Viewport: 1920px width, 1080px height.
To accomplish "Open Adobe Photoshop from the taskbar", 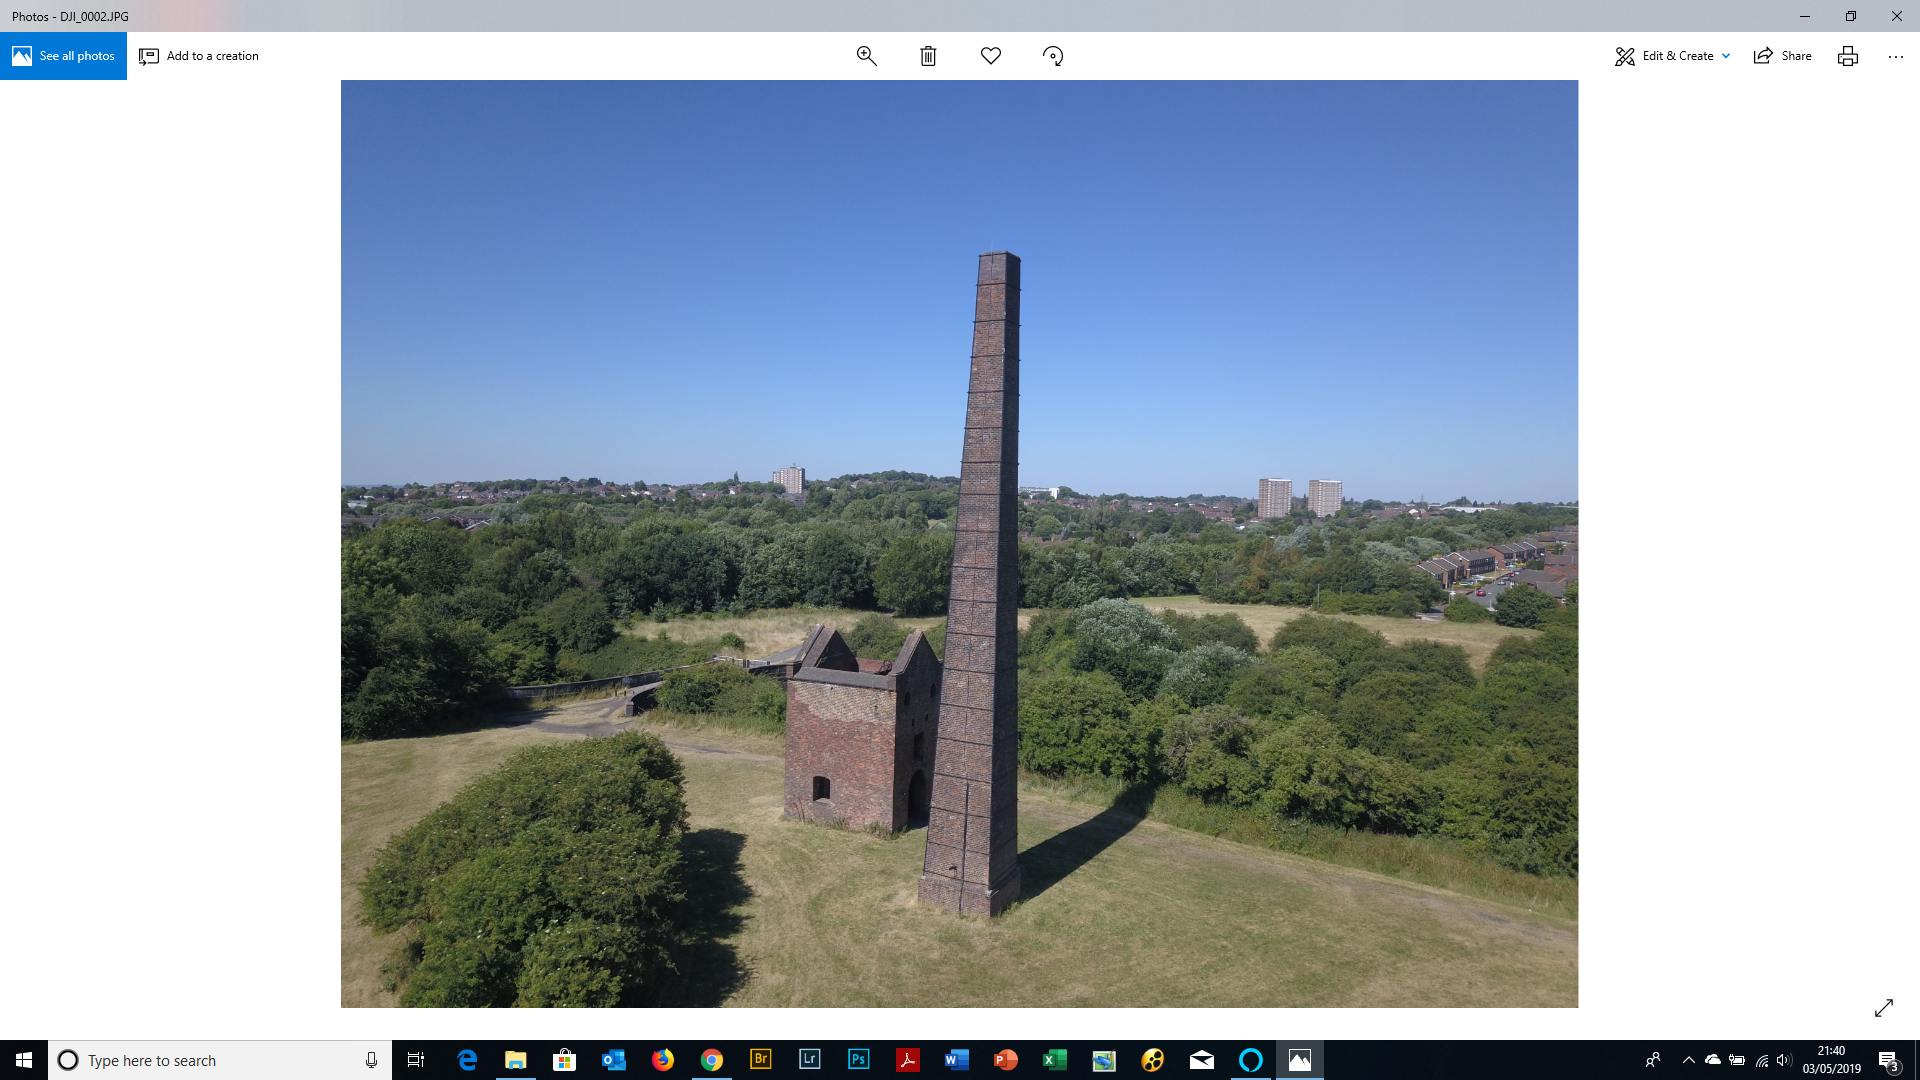I will click(x=859, y=1060).
